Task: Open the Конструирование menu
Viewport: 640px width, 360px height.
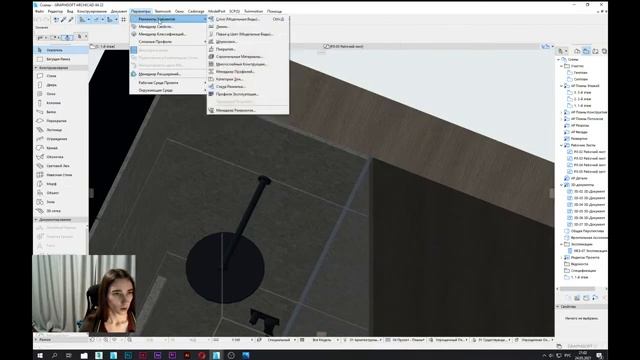Action: click(92, 11)
